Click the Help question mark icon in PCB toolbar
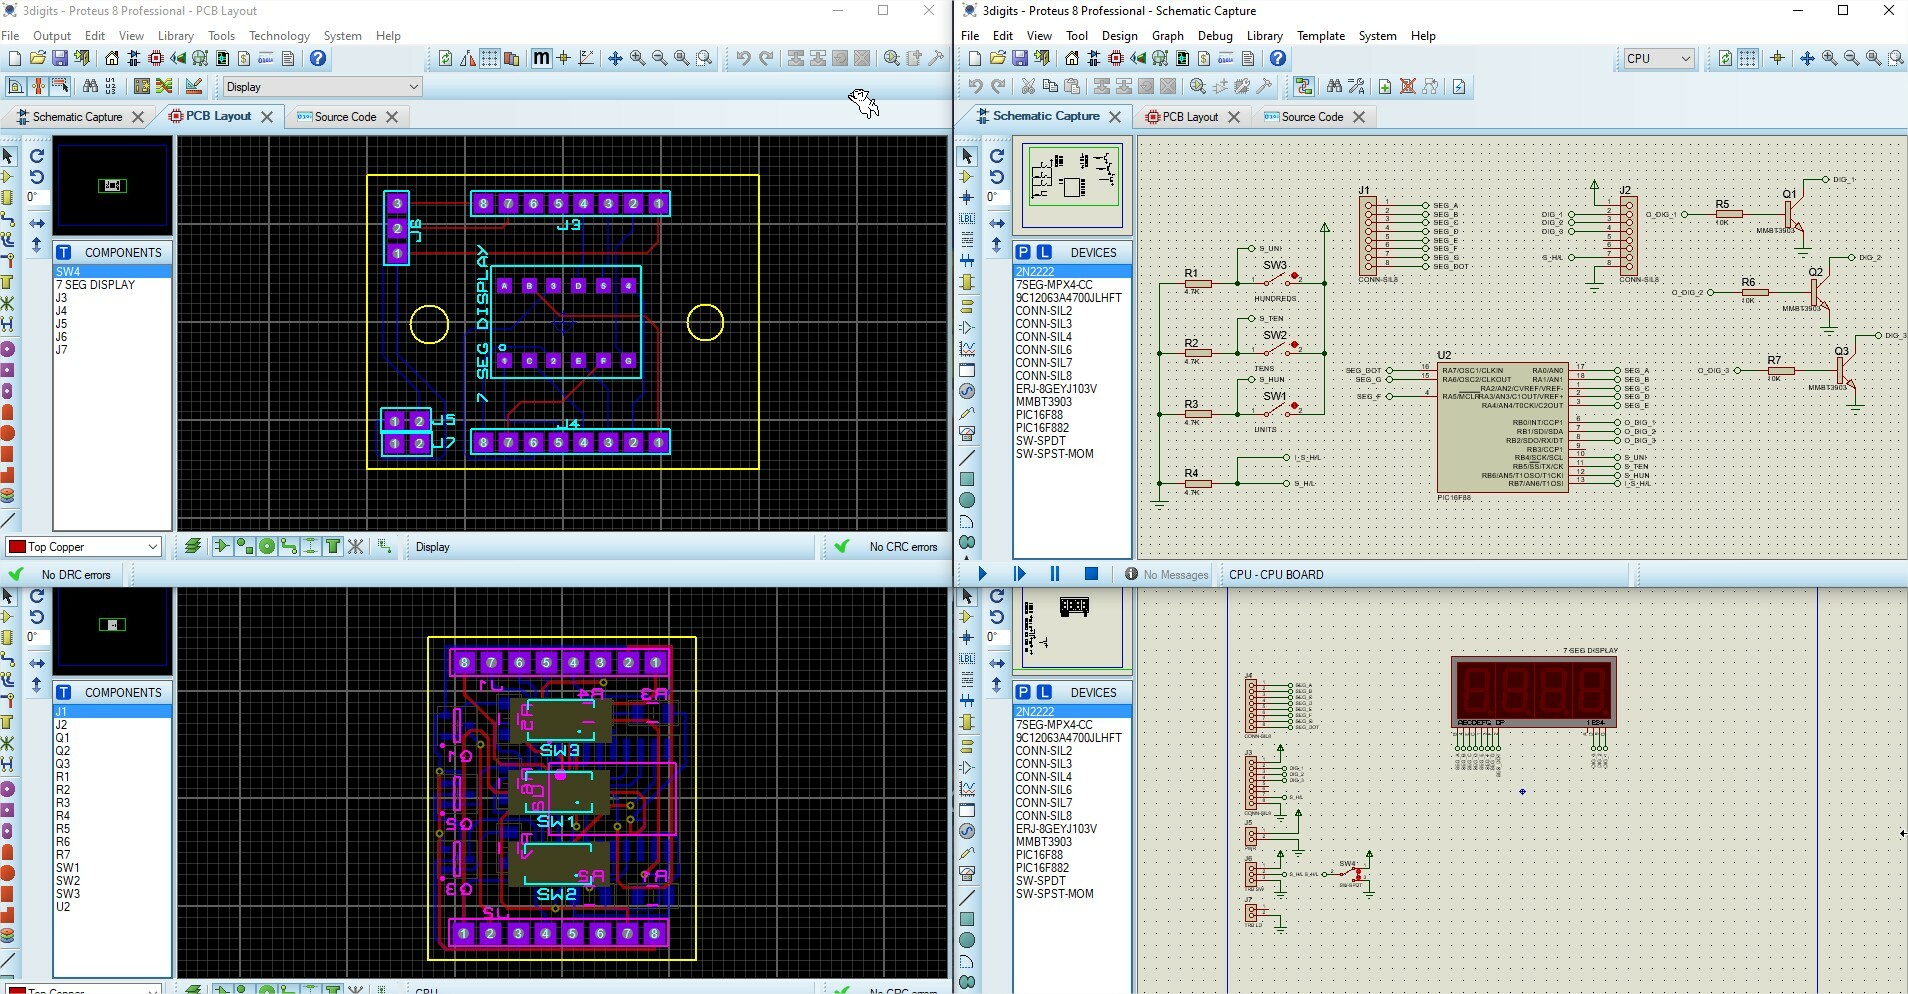 tap(318, 59)
